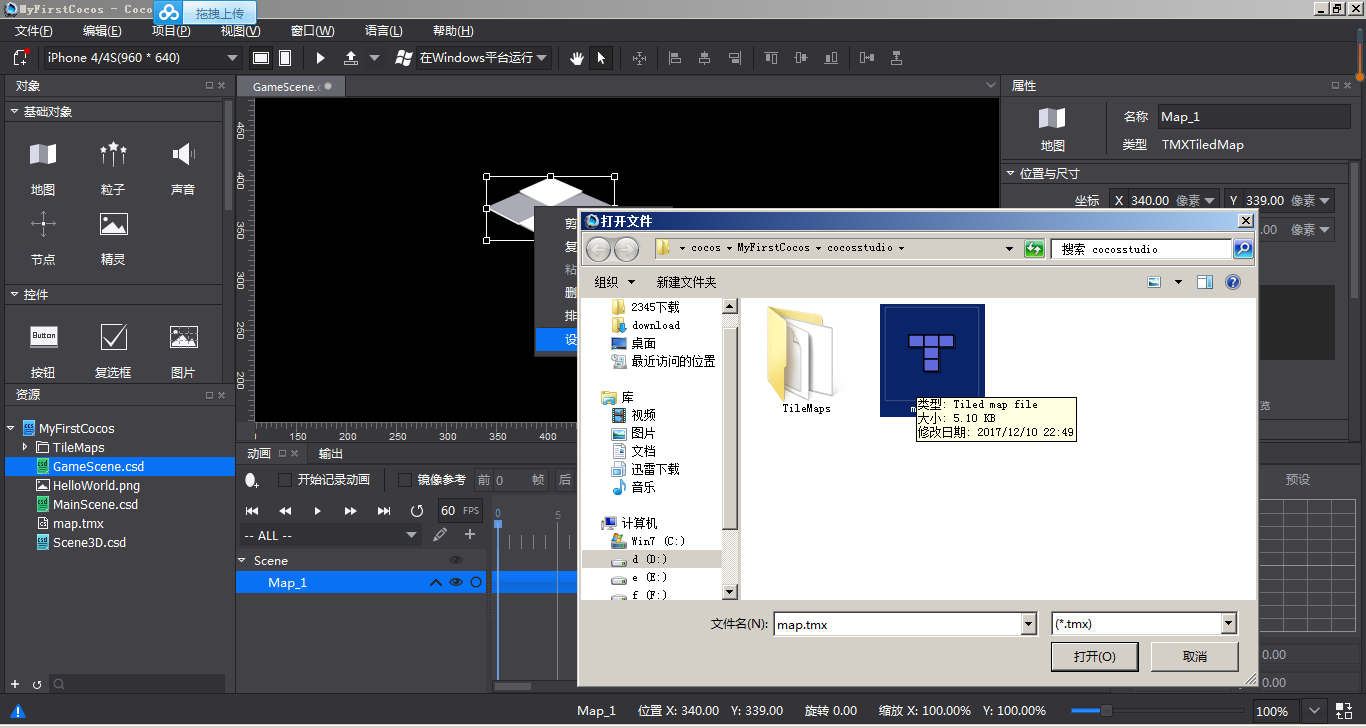Screen dimensions: 1366x728
Task: Collapse the Scene row in timeline
Action: pyautogui.click(x=242, y=560)
